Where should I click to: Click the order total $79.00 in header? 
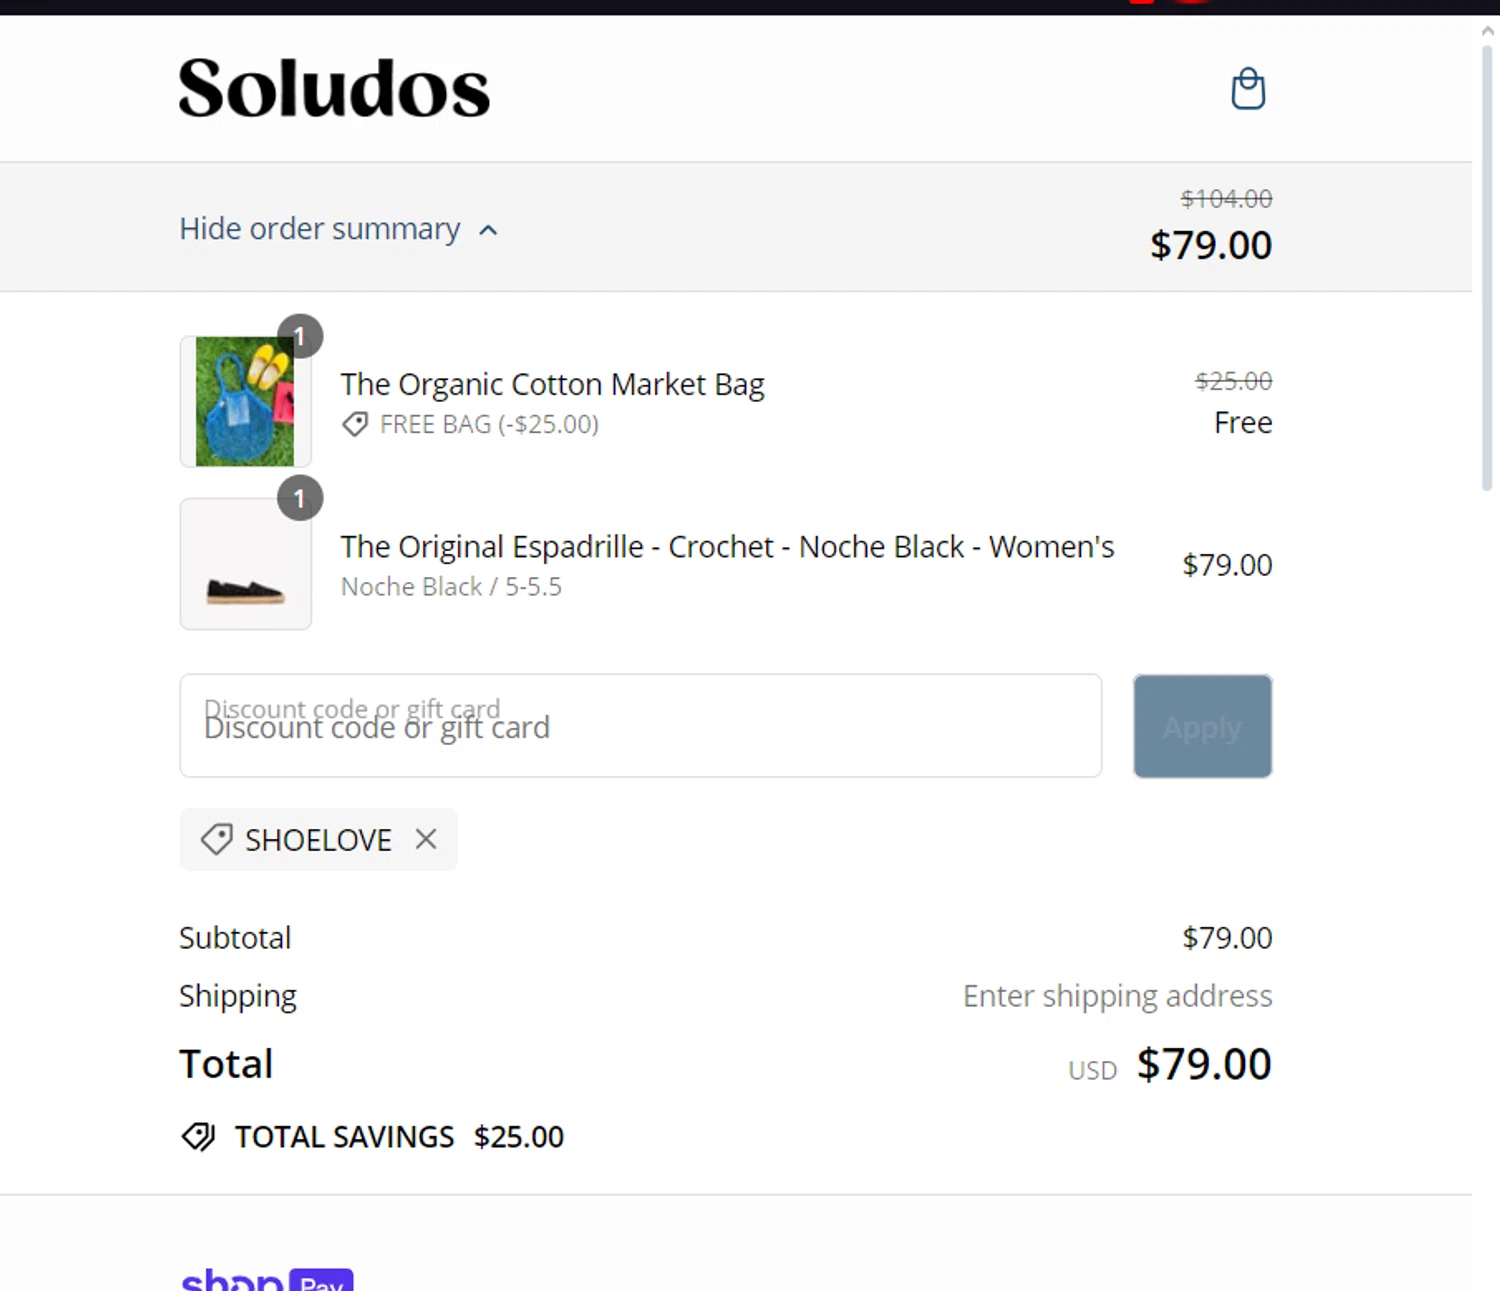point(1211,245)
